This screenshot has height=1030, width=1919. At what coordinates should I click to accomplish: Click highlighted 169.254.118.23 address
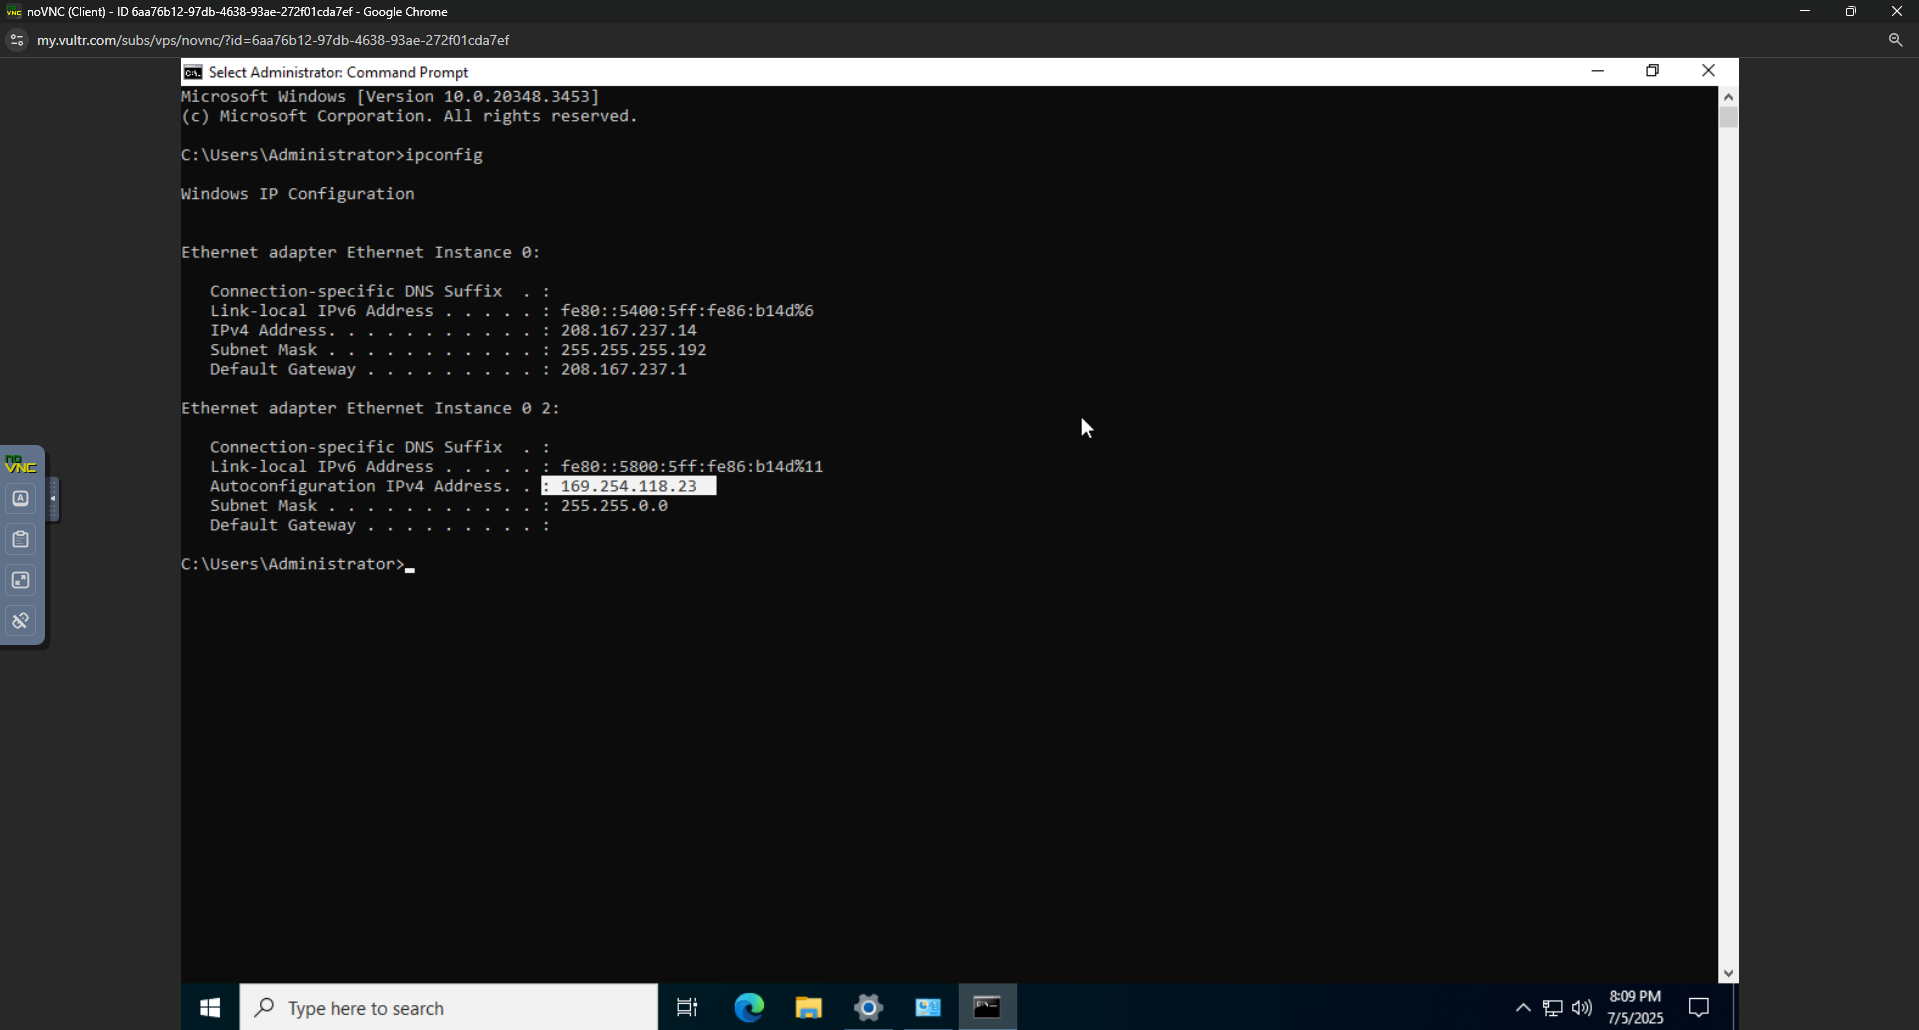pos(629,486)
